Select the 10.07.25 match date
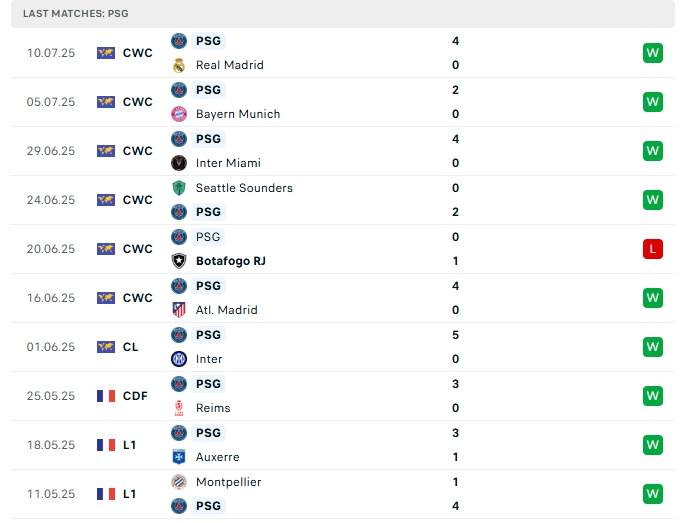The height and width of the screenshot is (523, 684). pyautogui.click(x=51, y=53)
